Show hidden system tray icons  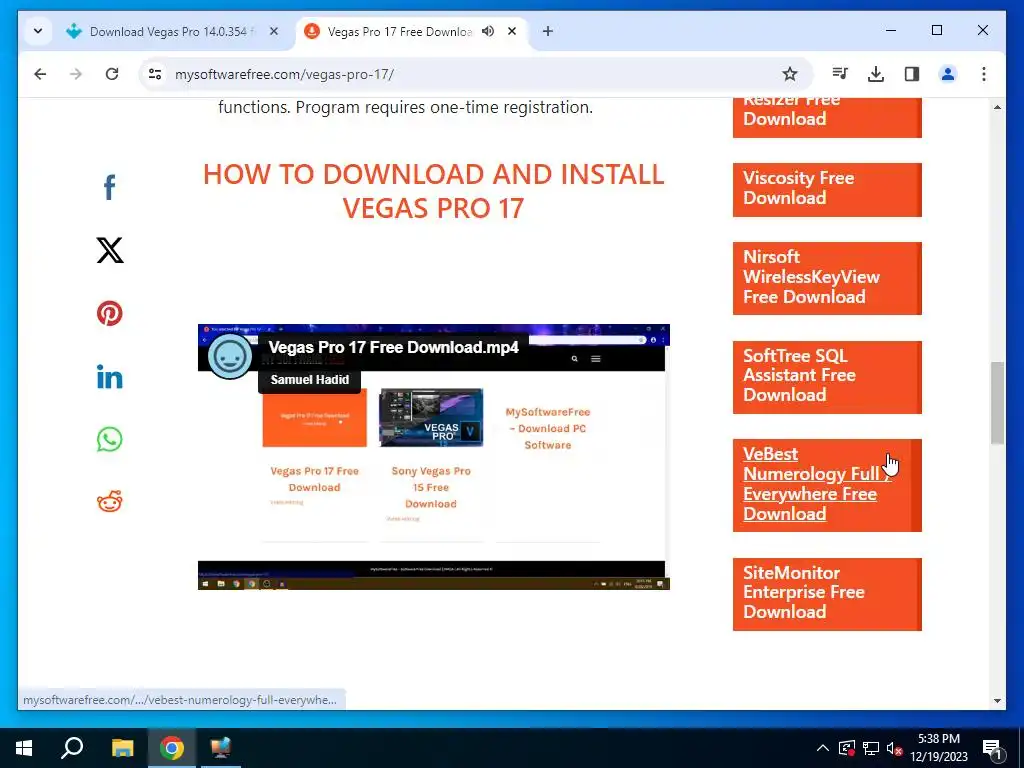click(x=823, y=748)
